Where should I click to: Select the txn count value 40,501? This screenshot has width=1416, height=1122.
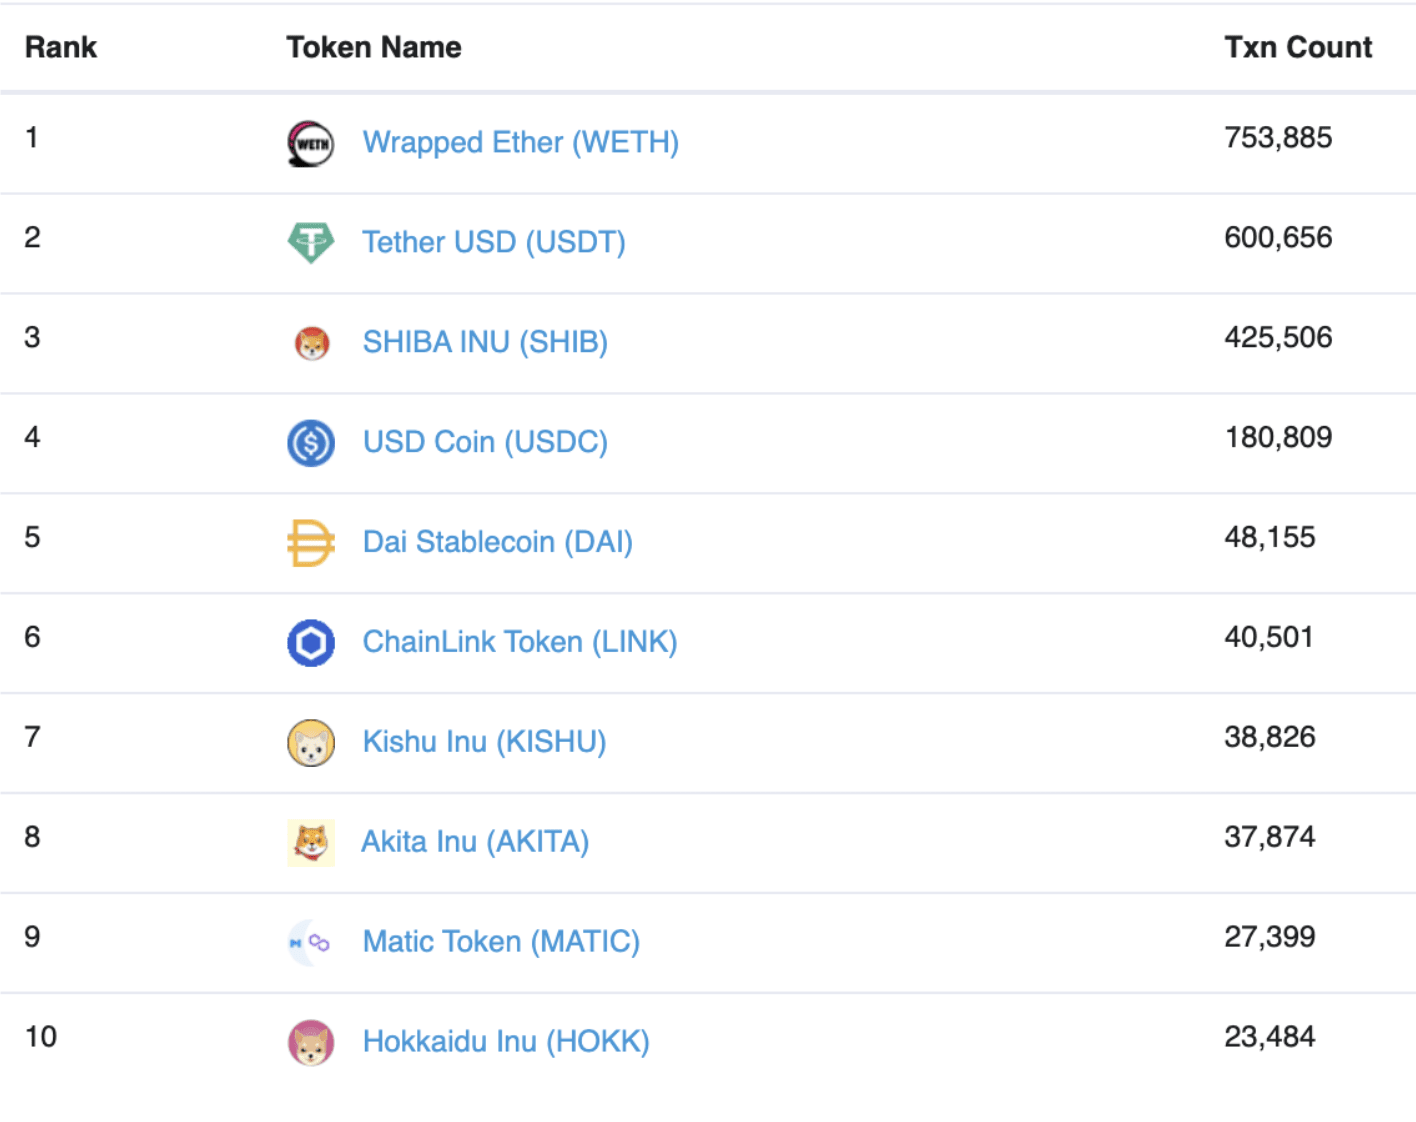pos(1269,638)
